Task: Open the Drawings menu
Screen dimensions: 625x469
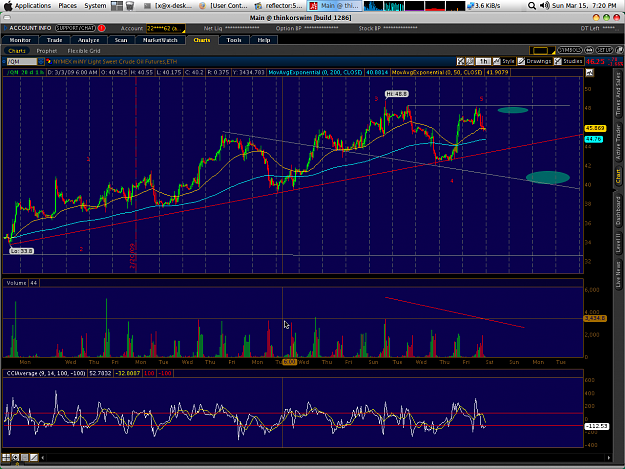Action: [x=535, y=61]
